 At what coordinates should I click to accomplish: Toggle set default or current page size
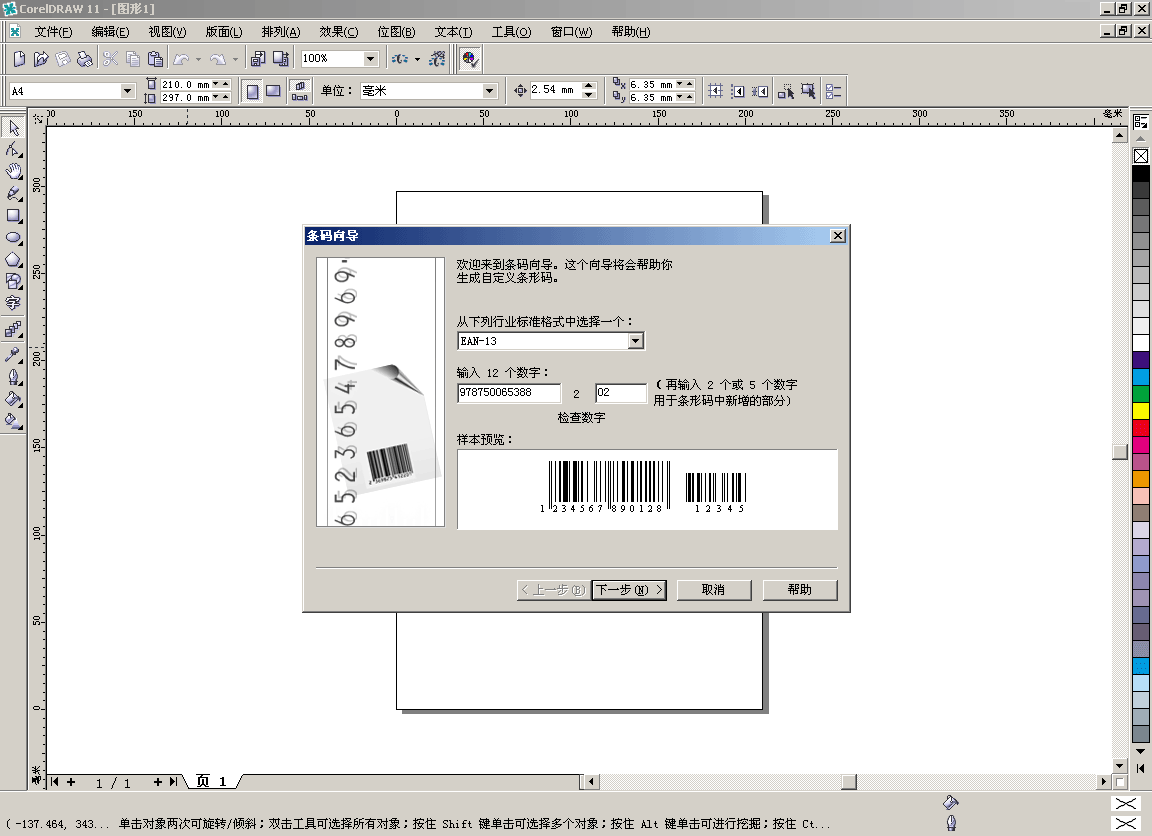[300, 91]
